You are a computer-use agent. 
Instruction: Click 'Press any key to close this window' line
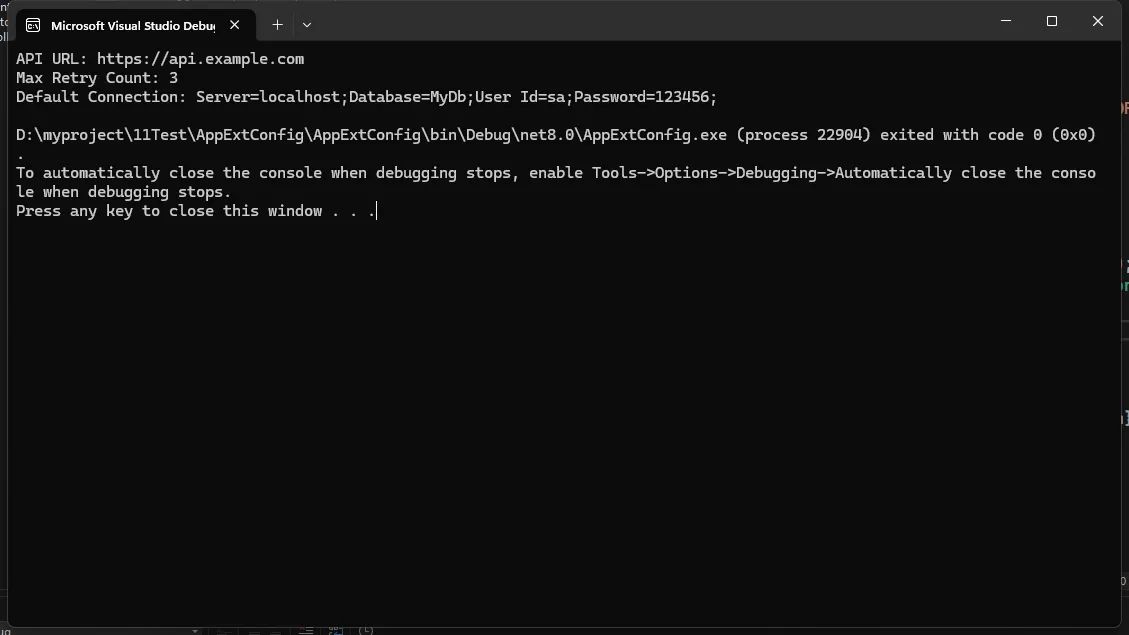[169, 211]
